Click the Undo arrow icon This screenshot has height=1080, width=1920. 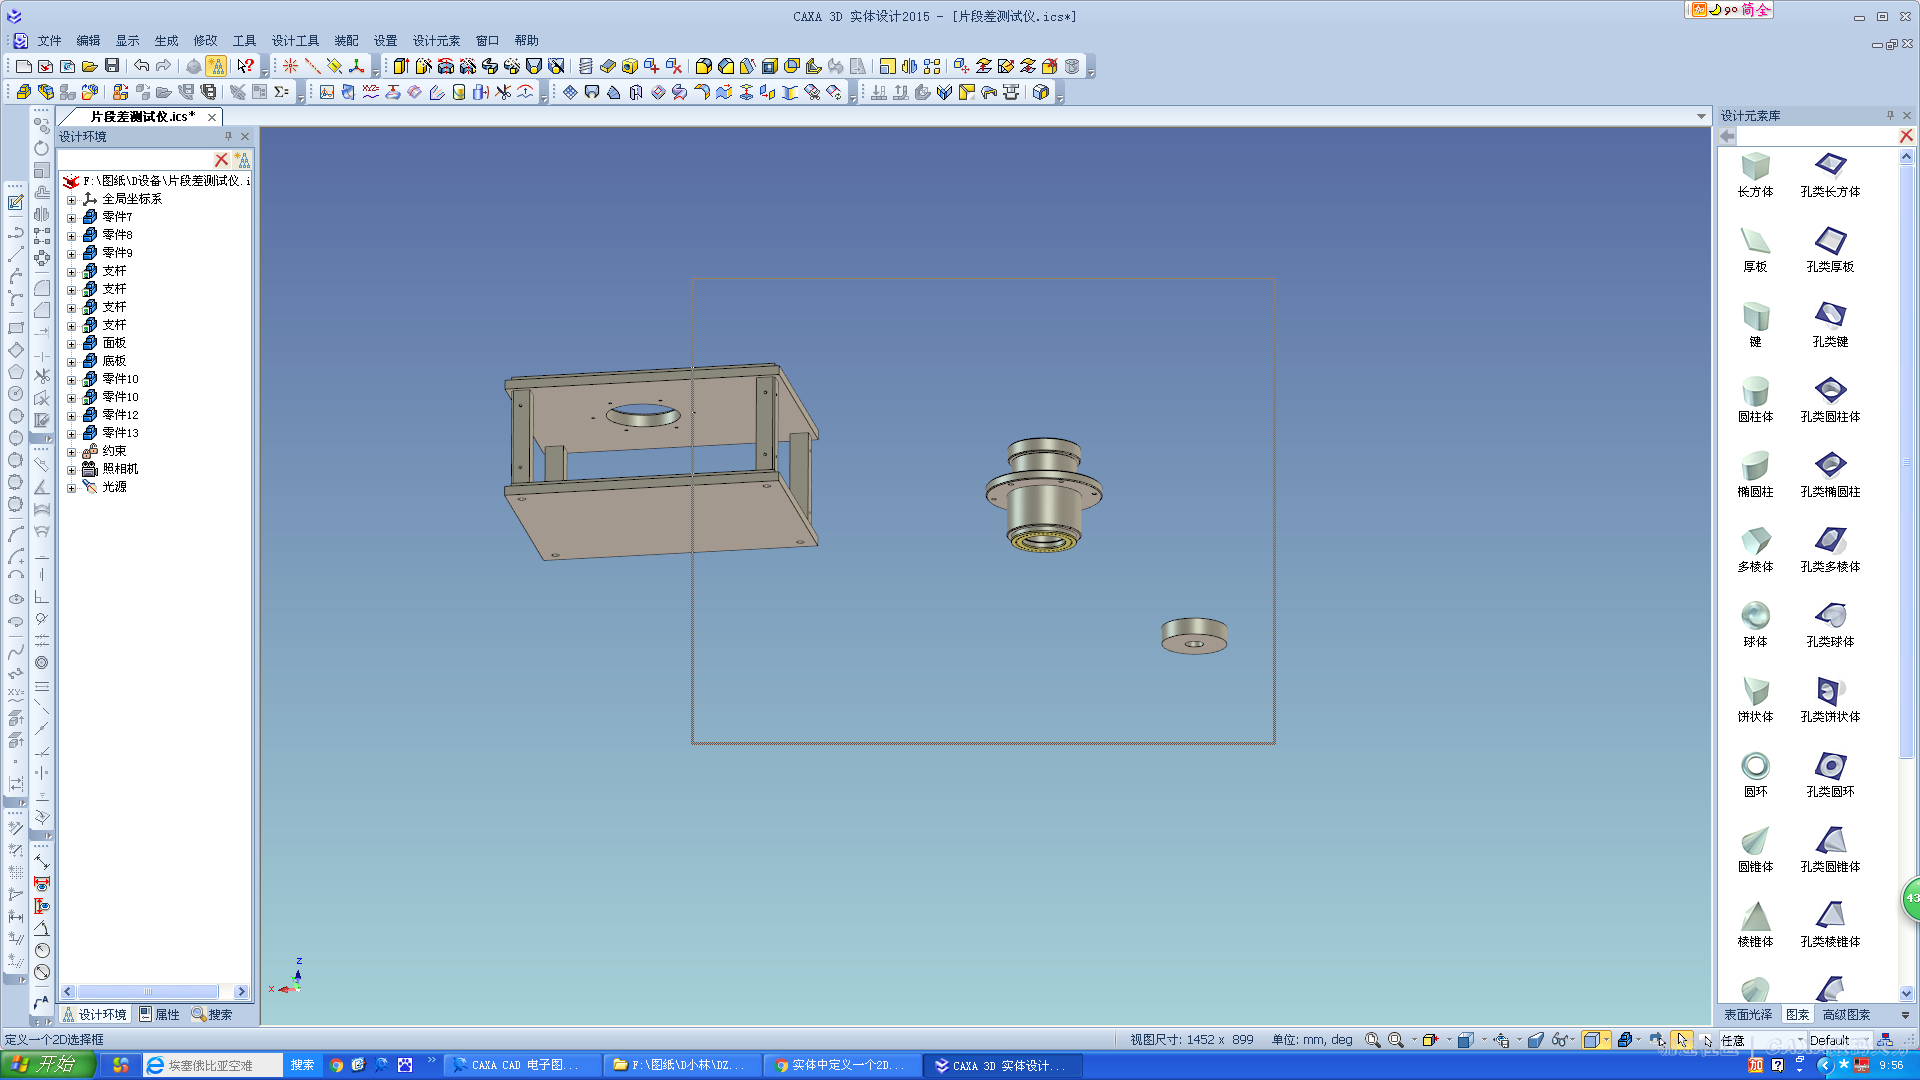pos(141,66)
